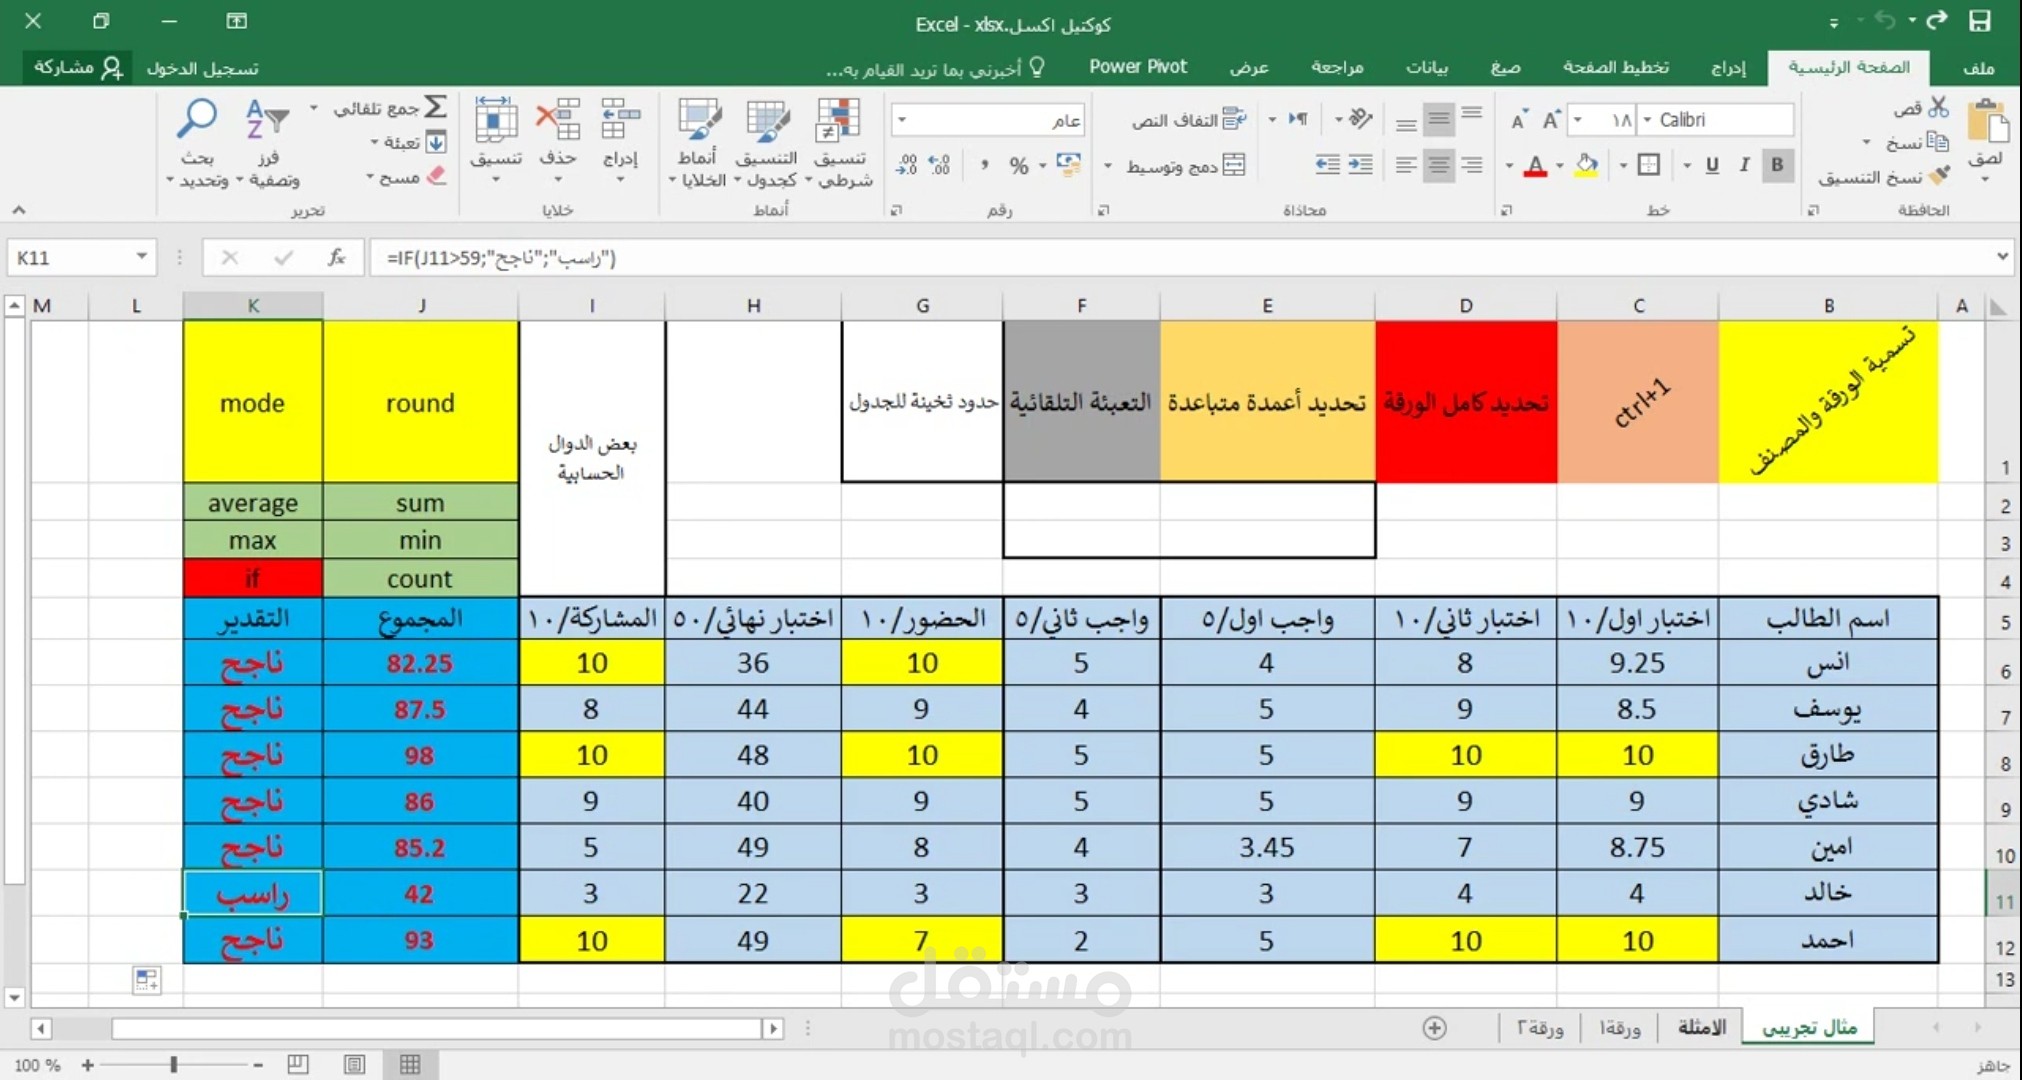The width and height of the screenshot is (2022, 1080).
Task: Open the Power Pivot ribbon tab
Action: [x=1137, y=67]
